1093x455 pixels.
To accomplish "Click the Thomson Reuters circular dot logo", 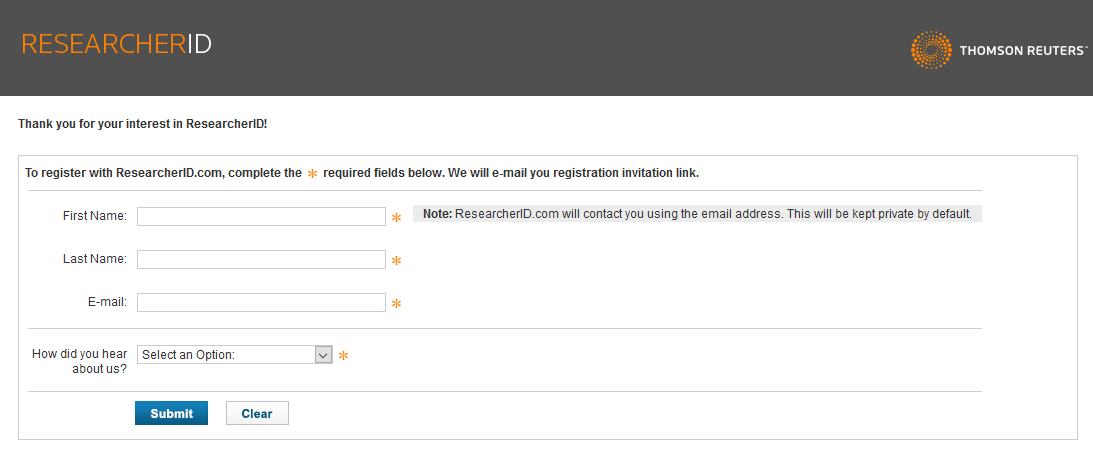I will coord(931,50).
